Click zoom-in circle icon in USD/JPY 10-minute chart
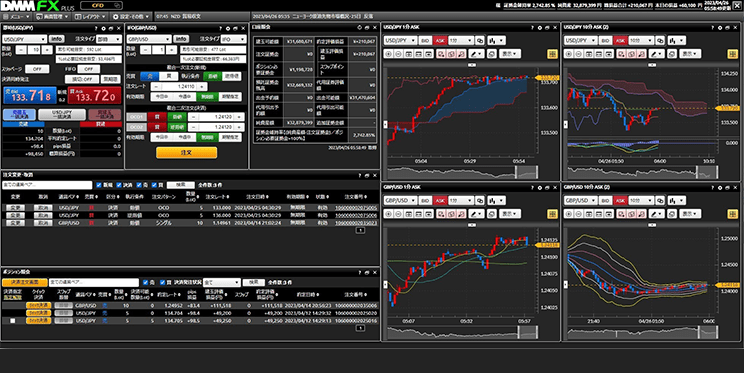Viewport: 744px width, 373px height. coord(569,54)
